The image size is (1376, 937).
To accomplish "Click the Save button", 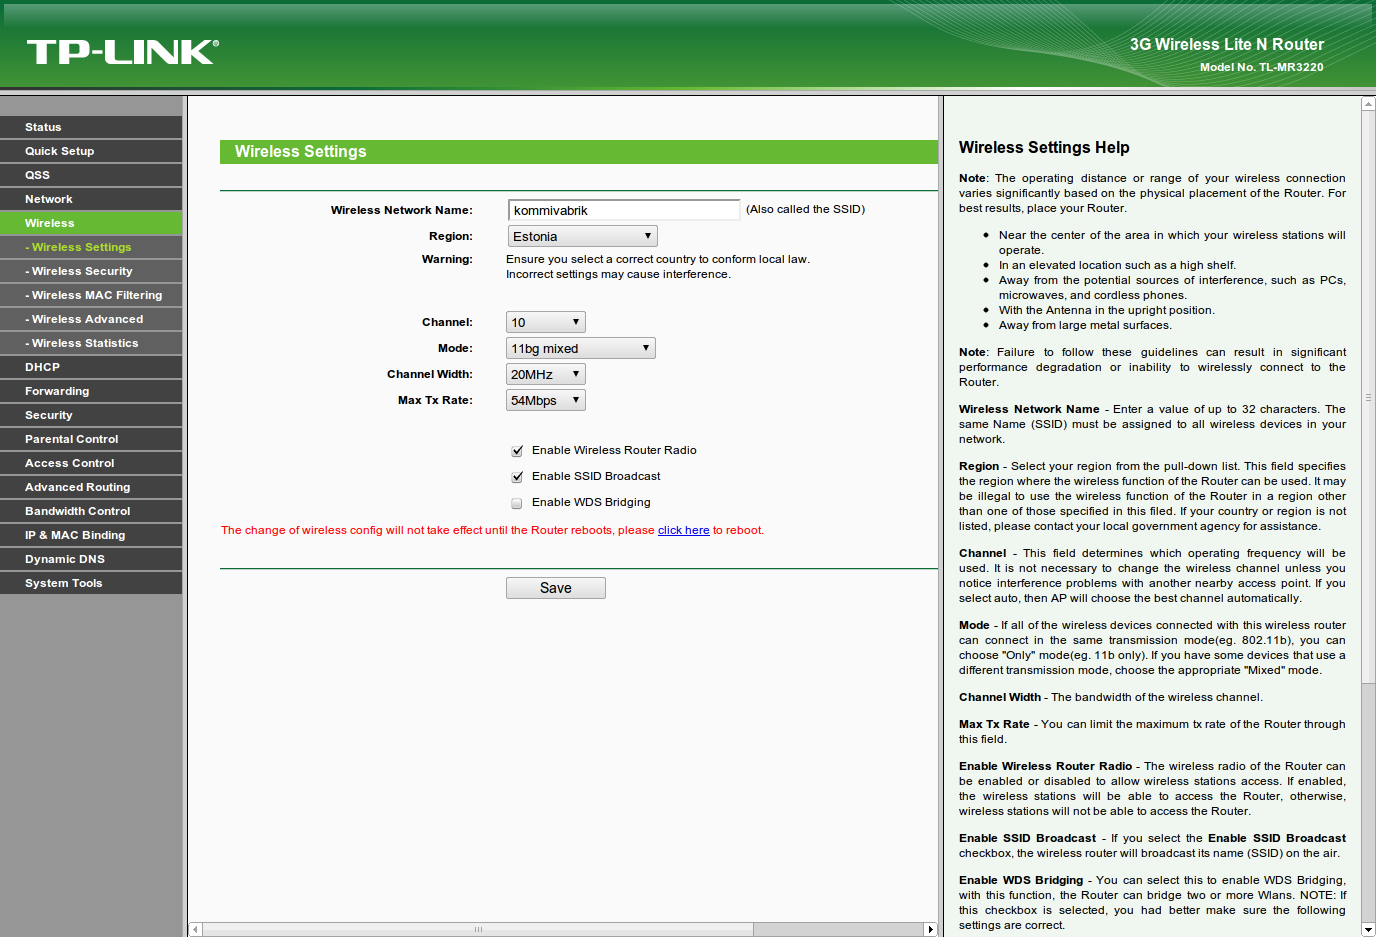I will [x=556, y=588].
